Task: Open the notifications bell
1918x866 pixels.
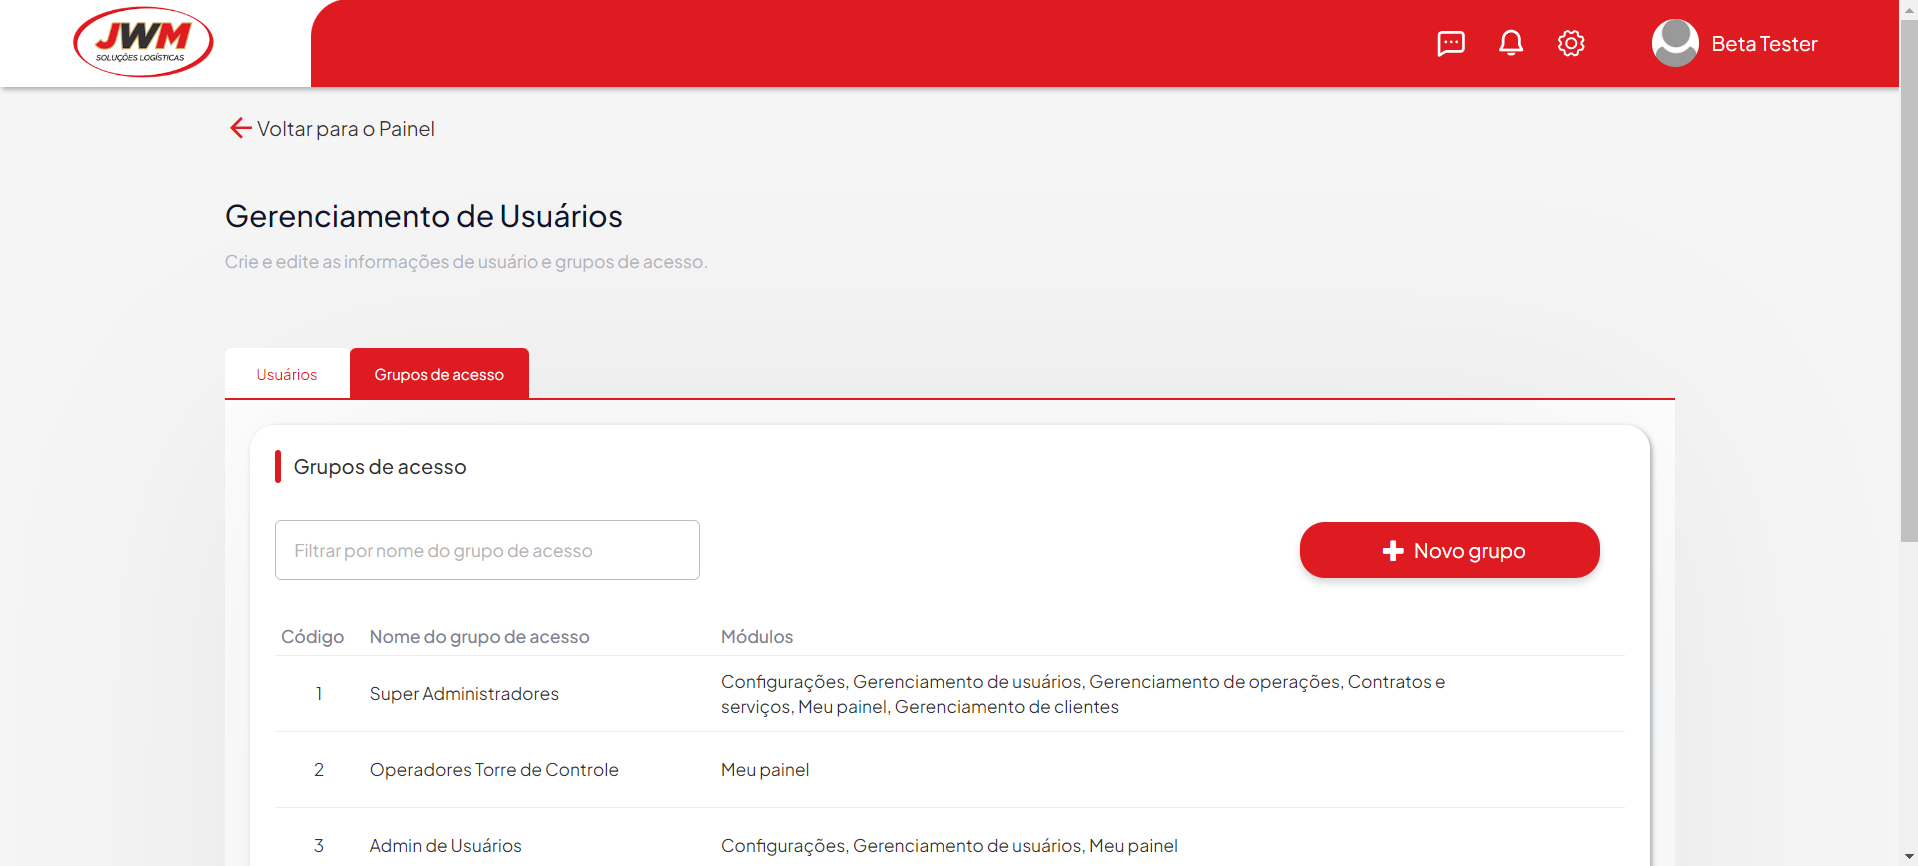Action: [x=1510, y=43]
